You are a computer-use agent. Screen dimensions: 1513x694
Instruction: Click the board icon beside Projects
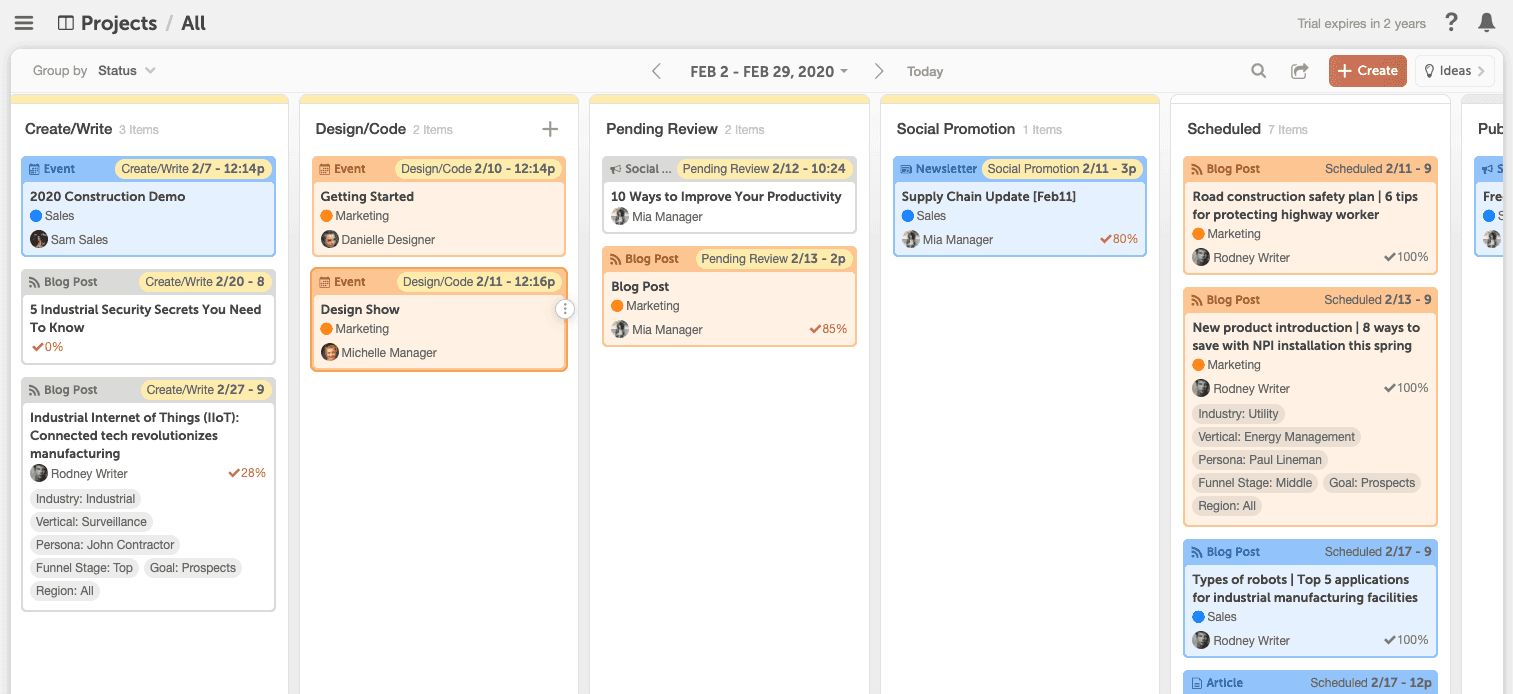(66, 23)
